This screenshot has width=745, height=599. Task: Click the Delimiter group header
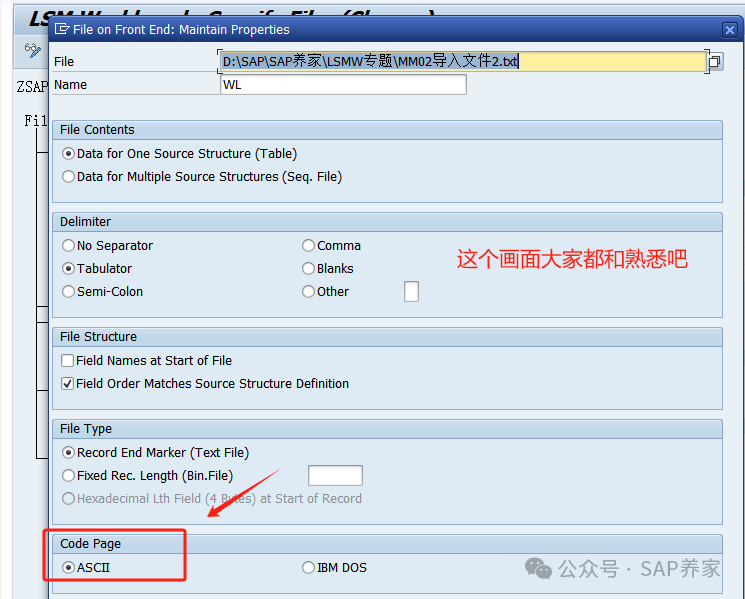coord(387,222)
